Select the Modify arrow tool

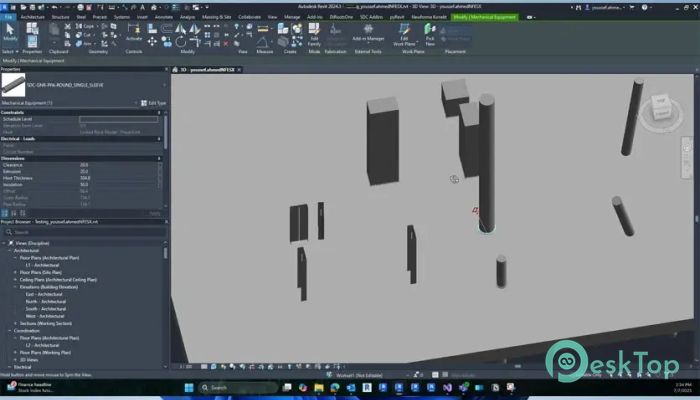[x=10, y=33]
